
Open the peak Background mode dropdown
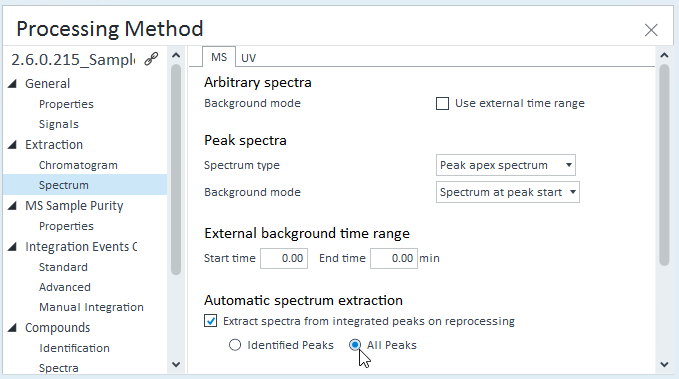click(508, 192)
